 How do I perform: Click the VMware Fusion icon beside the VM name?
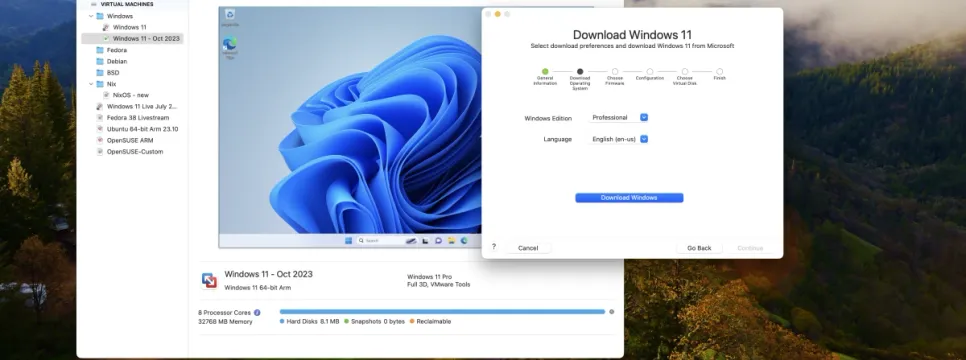pyautogui.click(x=209, y=280)
